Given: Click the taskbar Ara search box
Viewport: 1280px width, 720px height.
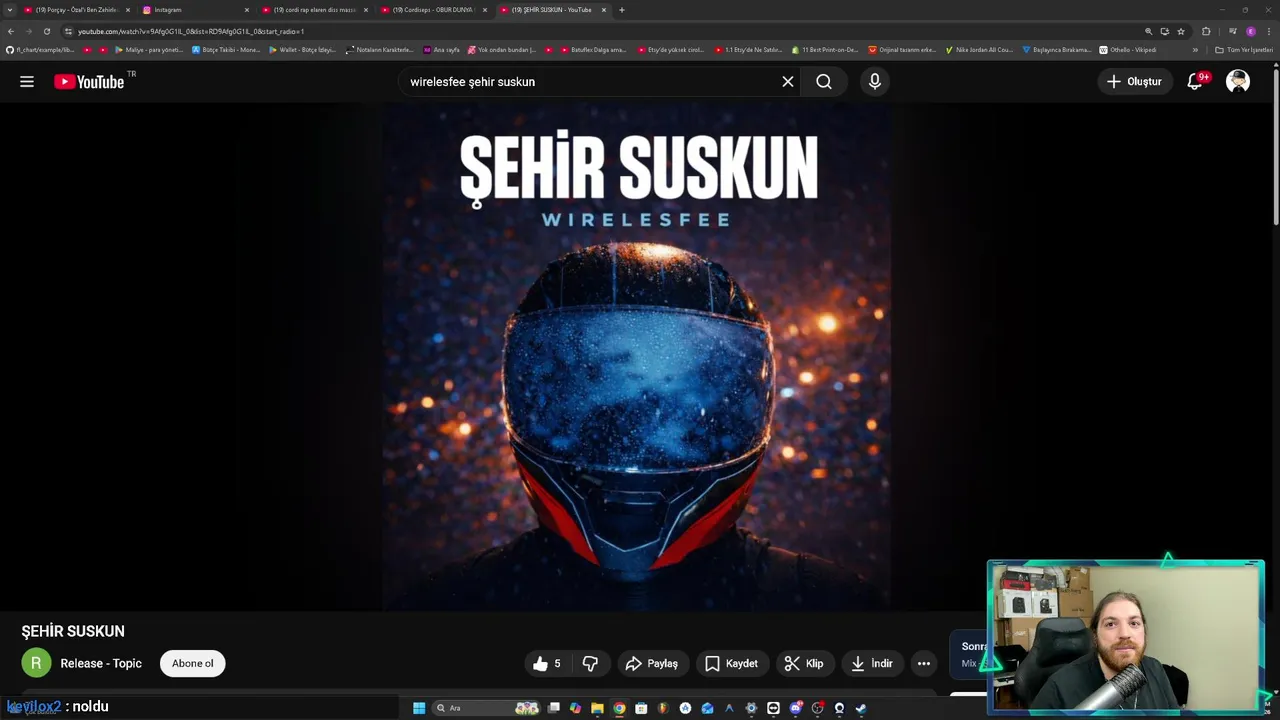Looking at the screenshot, I should [x=486, y=708].
